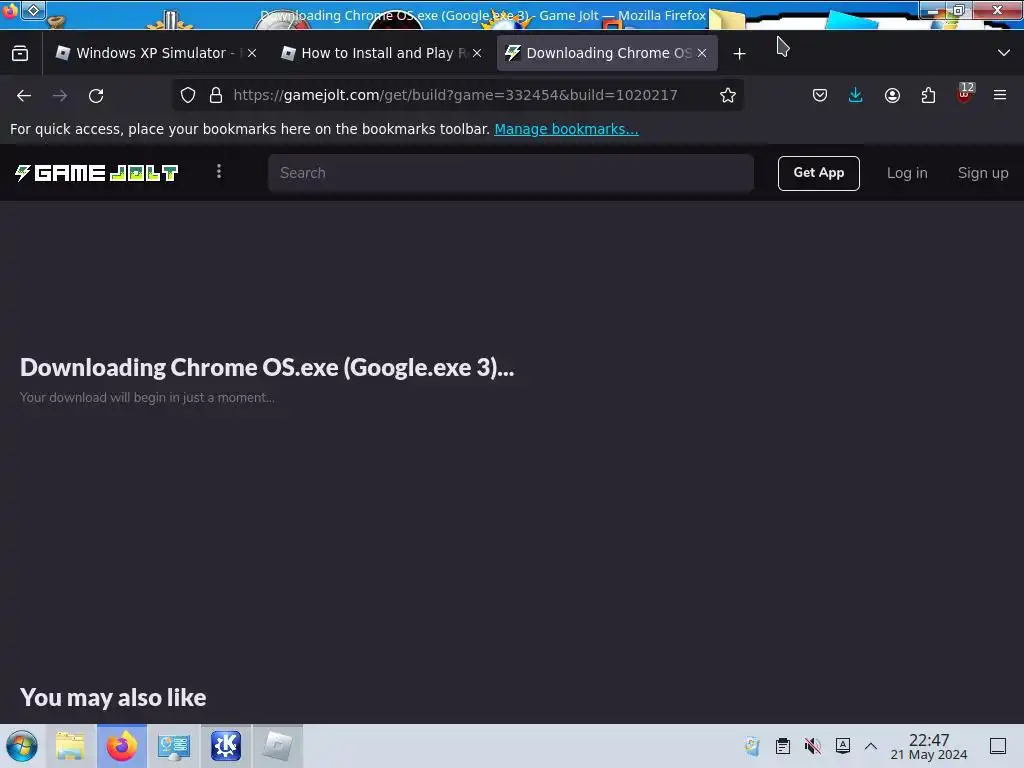The height and width of the screenshot is (768, 1024).
Task: Open the Firefox hamburger application menu
Action: [1000, 95]
